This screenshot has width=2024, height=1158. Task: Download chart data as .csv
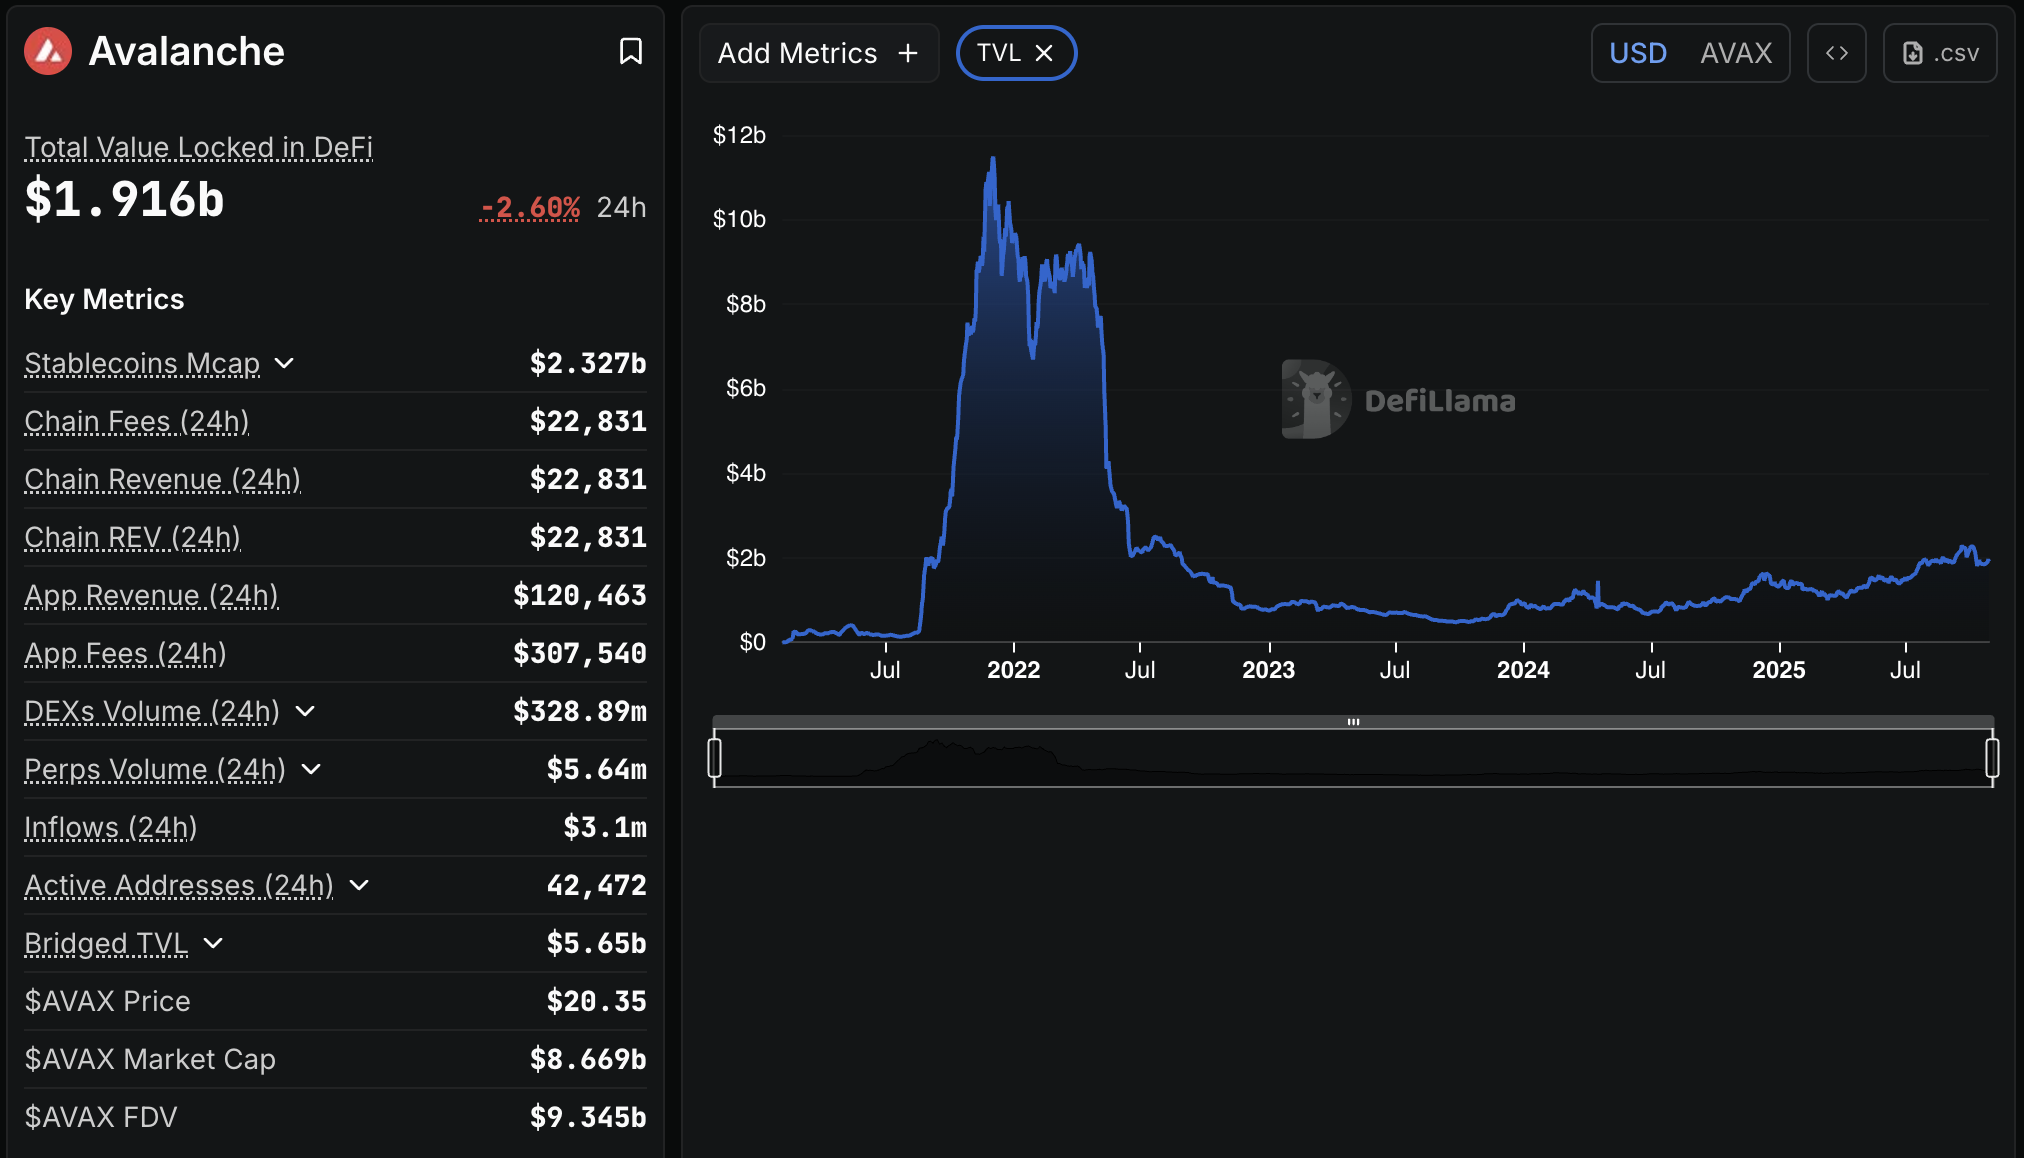coord(1939,53)
